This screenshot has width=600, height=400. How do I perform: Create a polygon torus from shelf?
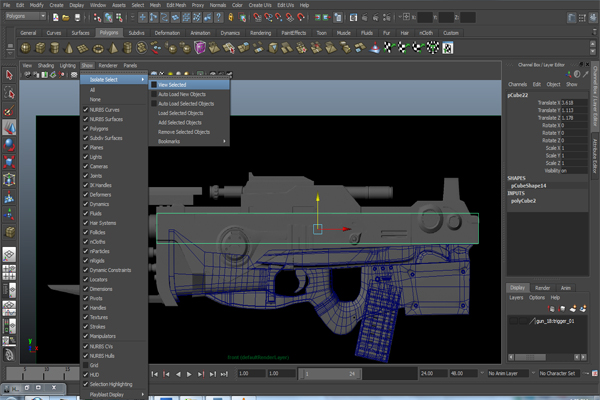(x=98, y=48)
